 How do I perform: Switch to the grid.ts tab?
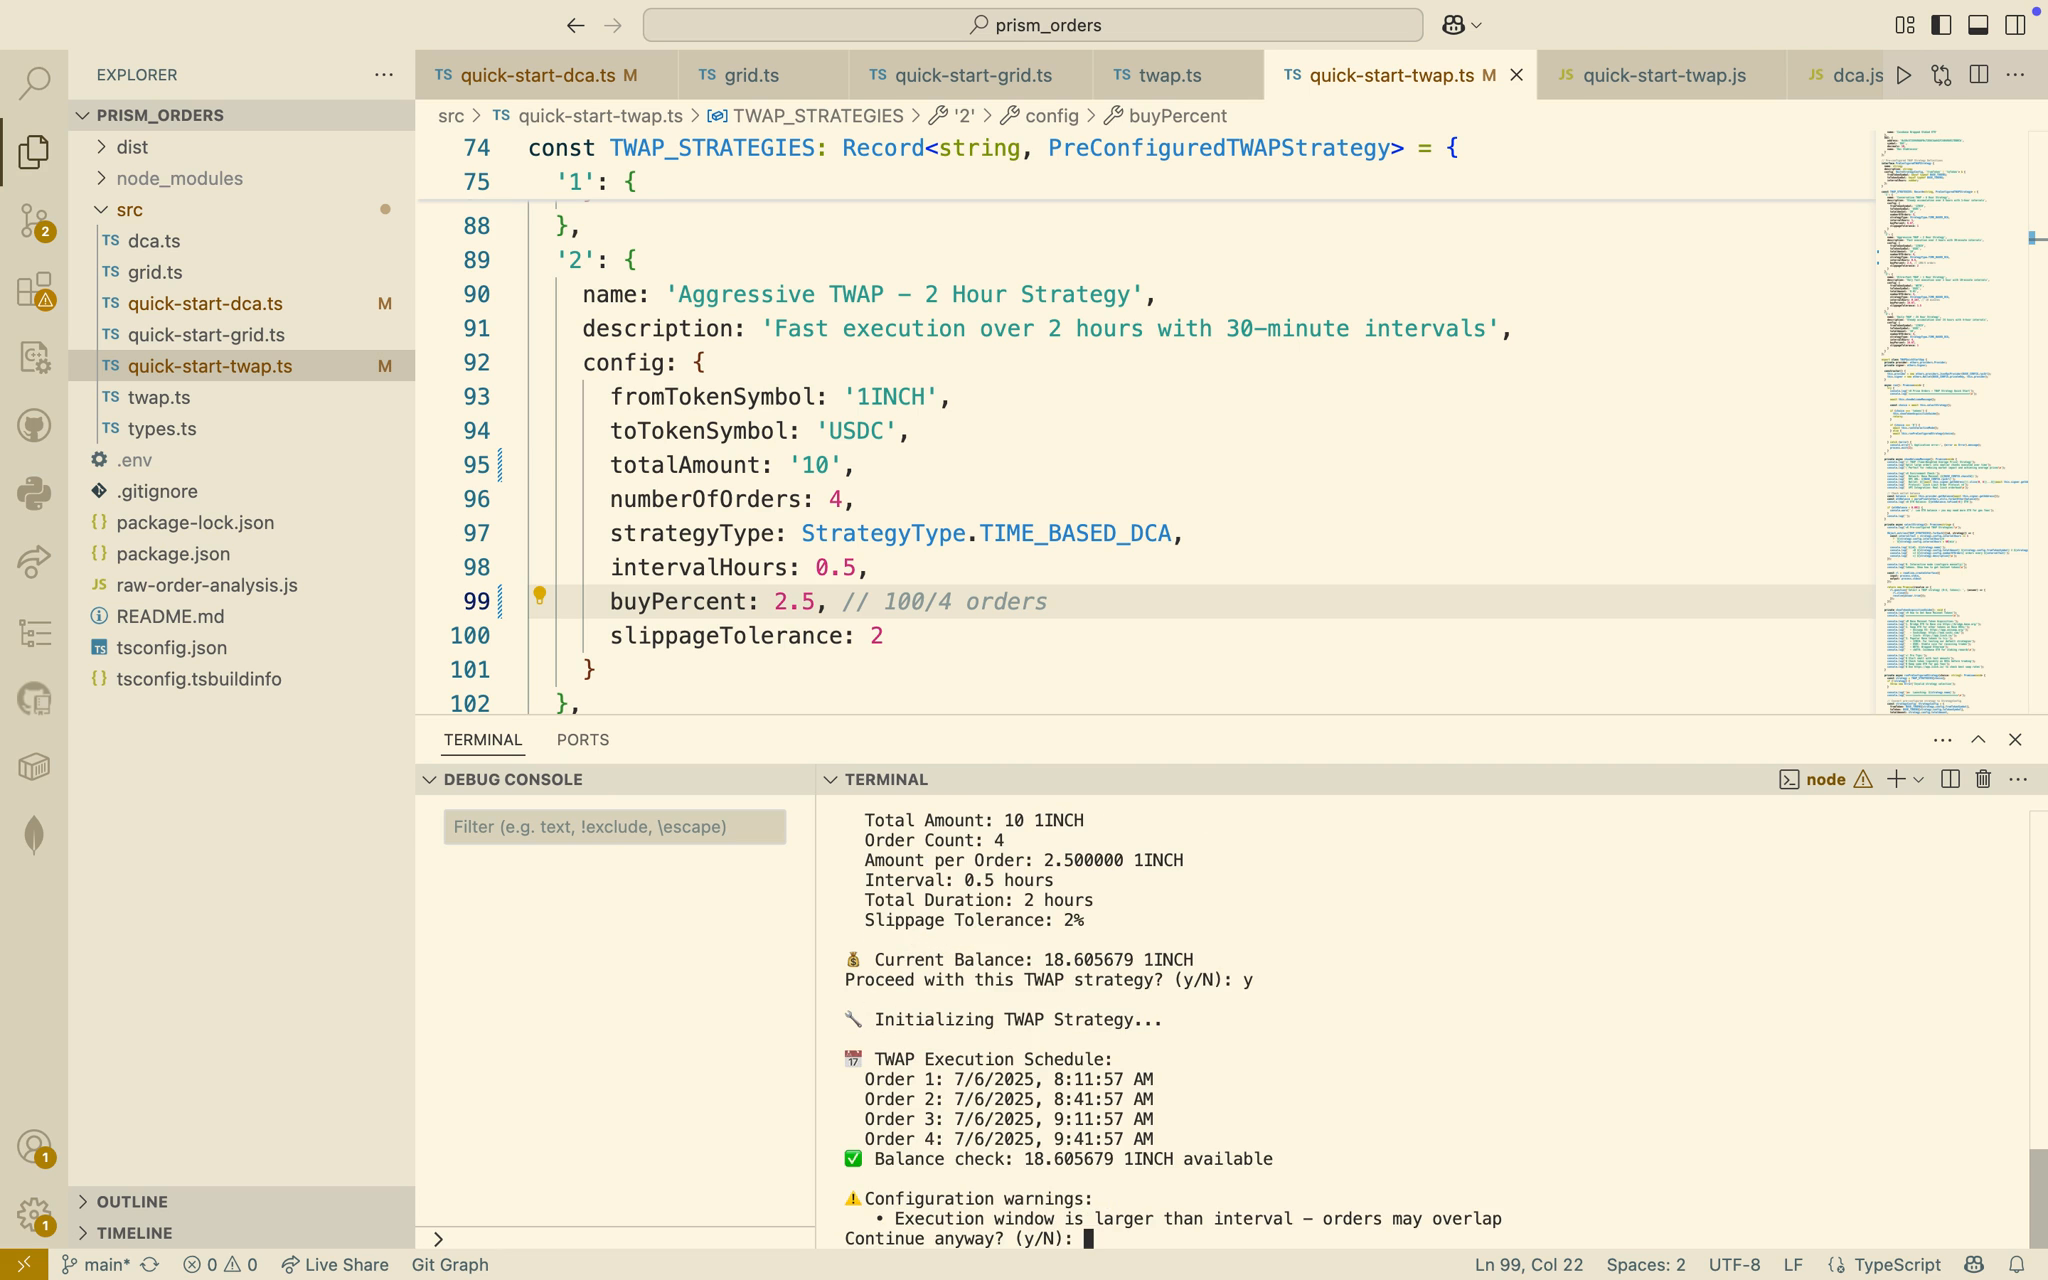(x=763, y=75)
